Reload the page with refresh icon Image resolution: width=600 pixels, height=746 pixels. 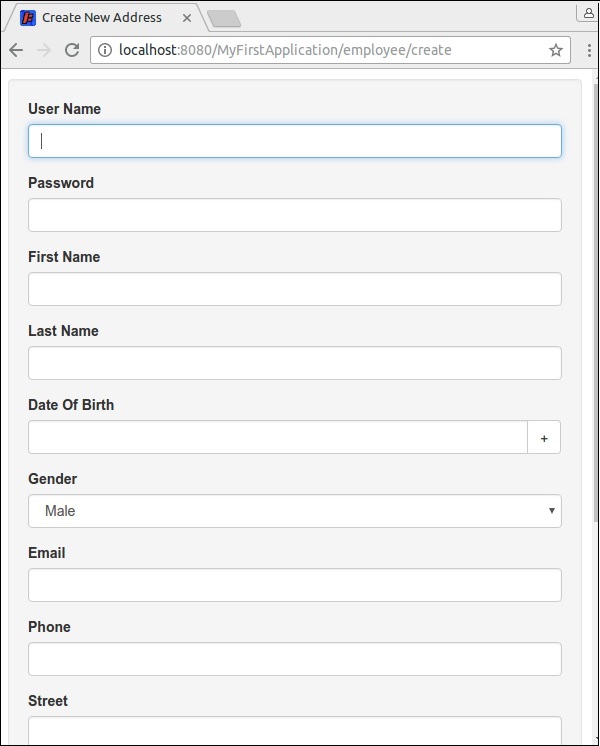point(72,50)
